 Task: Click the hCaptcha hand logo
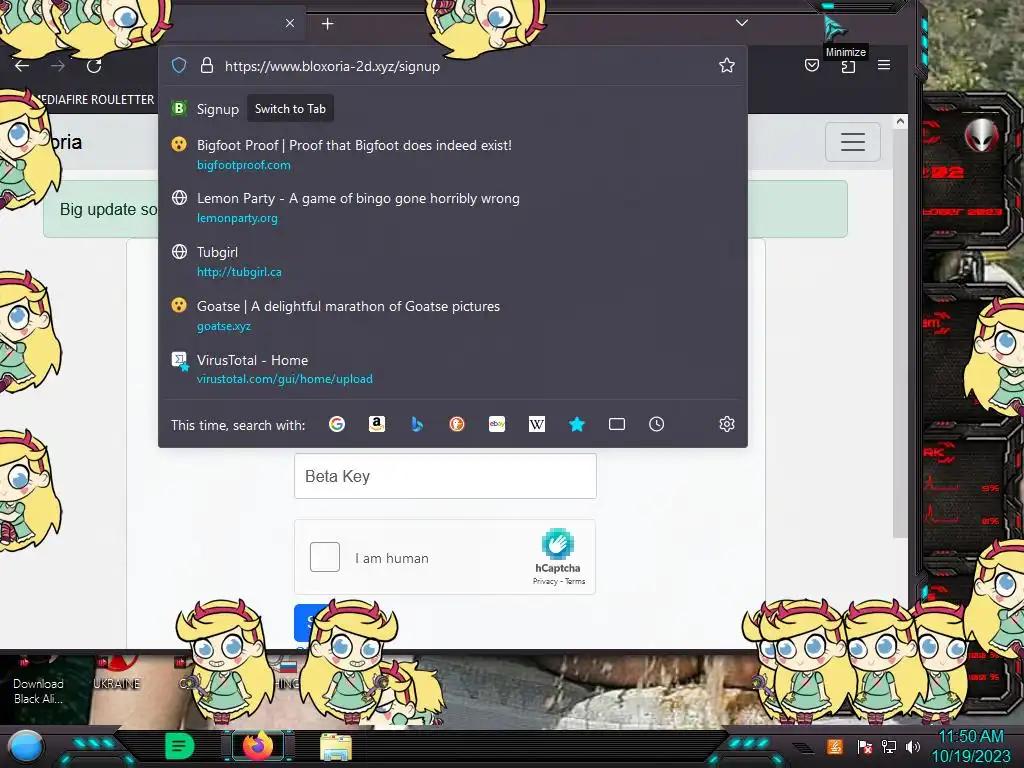[558, 543]
